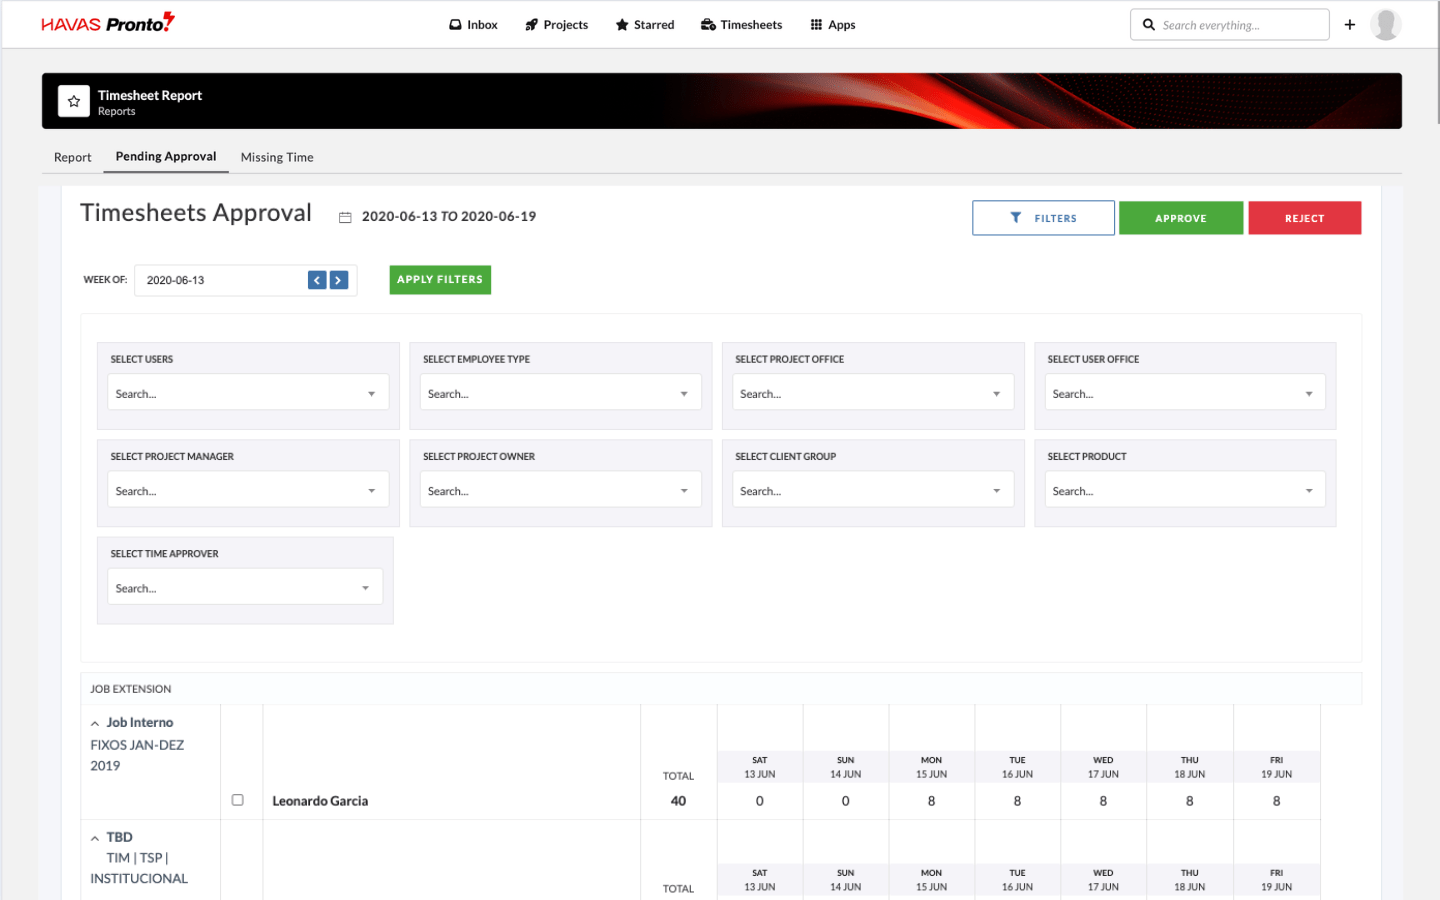This screenshot has width=1440, height=900.
Task: Click Leonardo Garcia's name
Action: tap(320, 801)
